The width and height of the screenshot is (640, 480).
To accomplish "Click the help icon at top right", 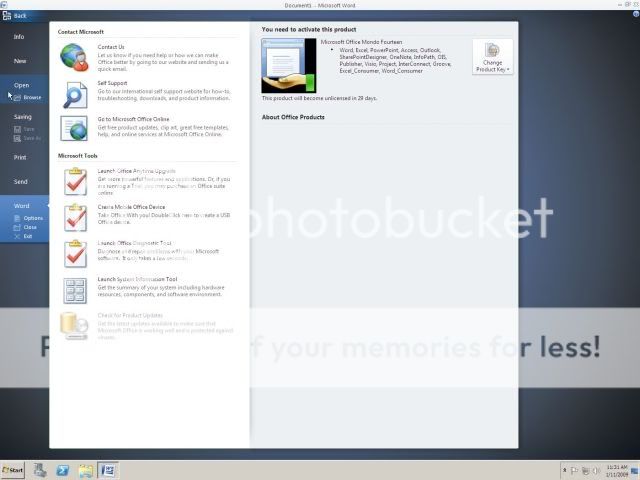I will [x=636, y=14].
